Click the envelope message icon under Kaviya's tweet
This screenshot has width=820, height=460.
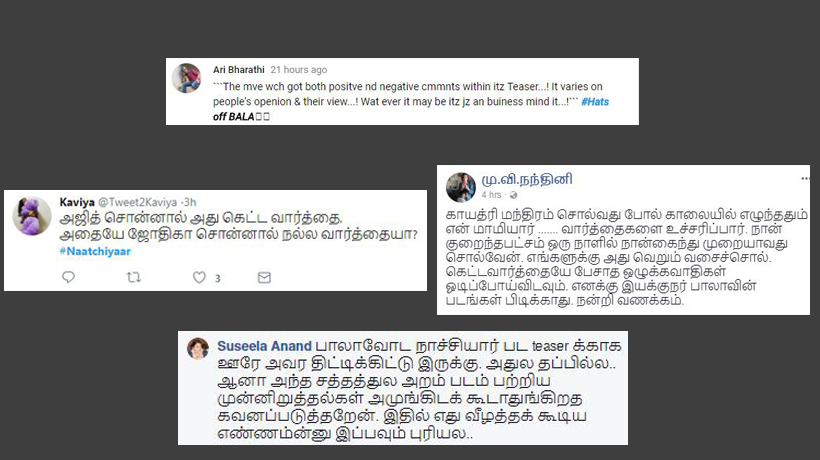264,278
